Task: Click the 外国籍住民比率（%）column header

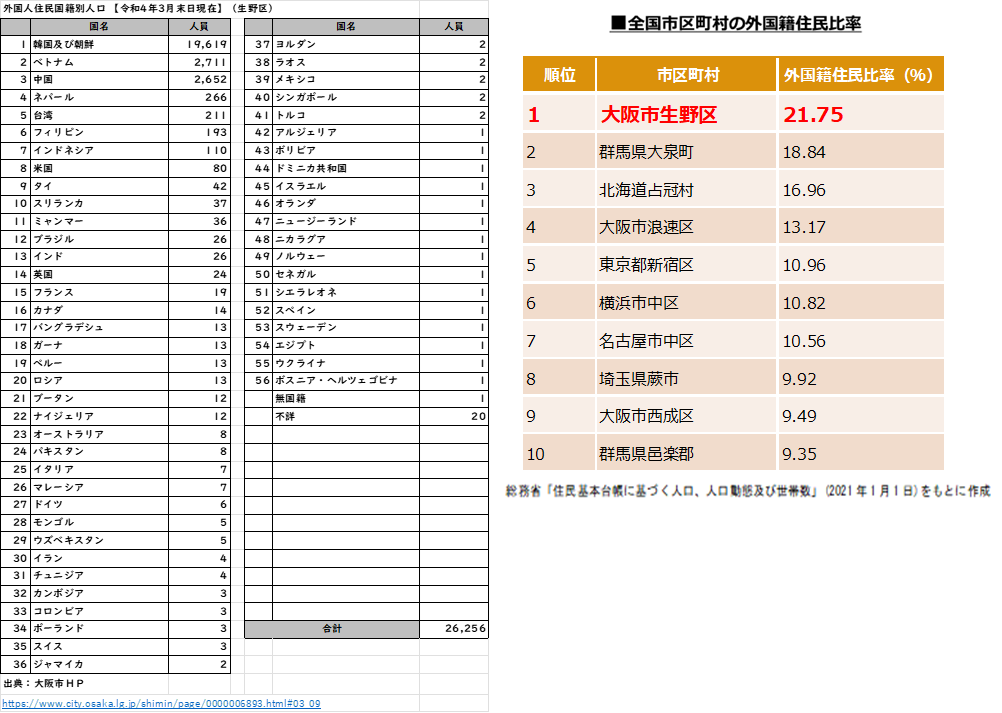Action: tap(859, 75)
